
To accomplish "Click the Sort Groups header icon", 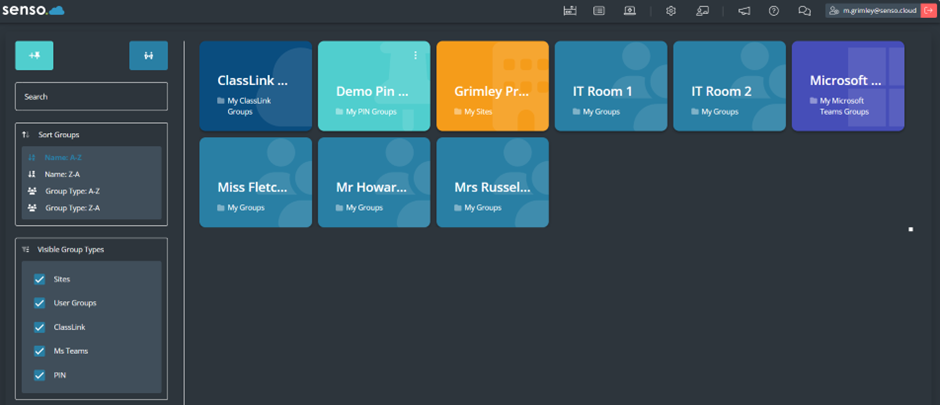I will (x=25, y=135).
